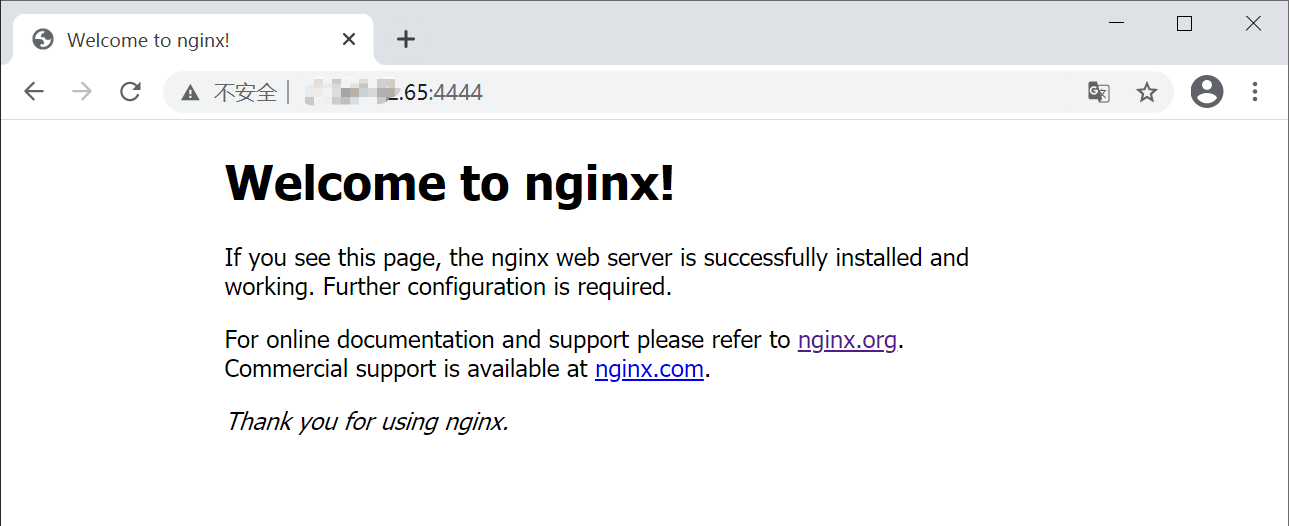Open the translate page icon
The height and width of the screenshot is (526, 1289).
[1099, 93]
